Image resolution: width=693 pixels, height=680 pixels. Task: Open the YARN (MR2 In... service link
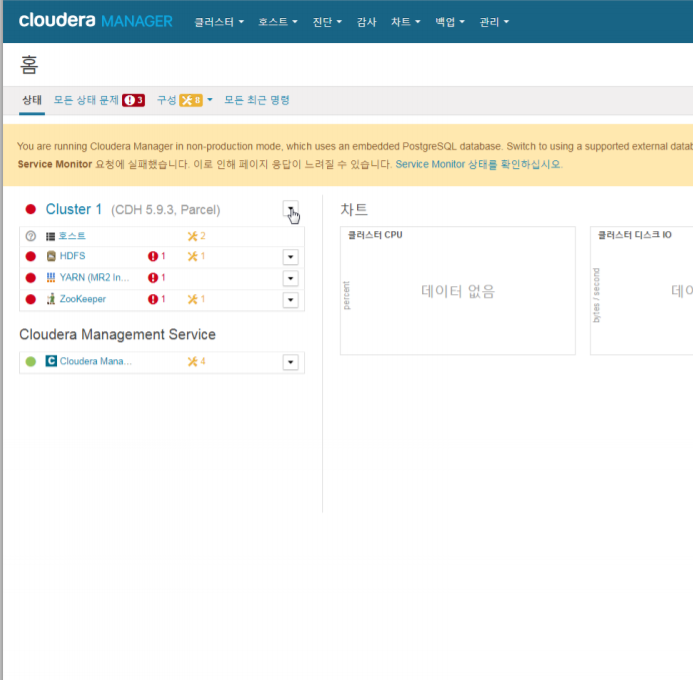click(95, 277)
